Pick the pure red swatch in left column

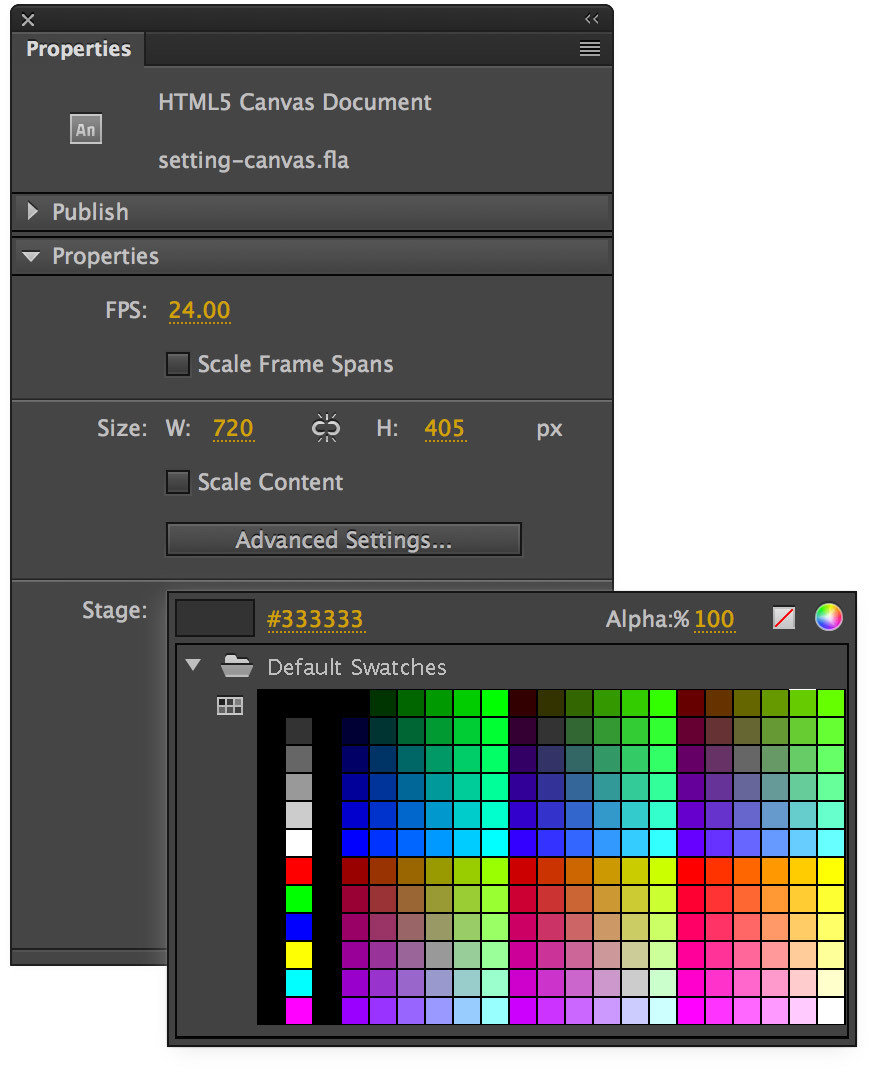coord(299,871)
